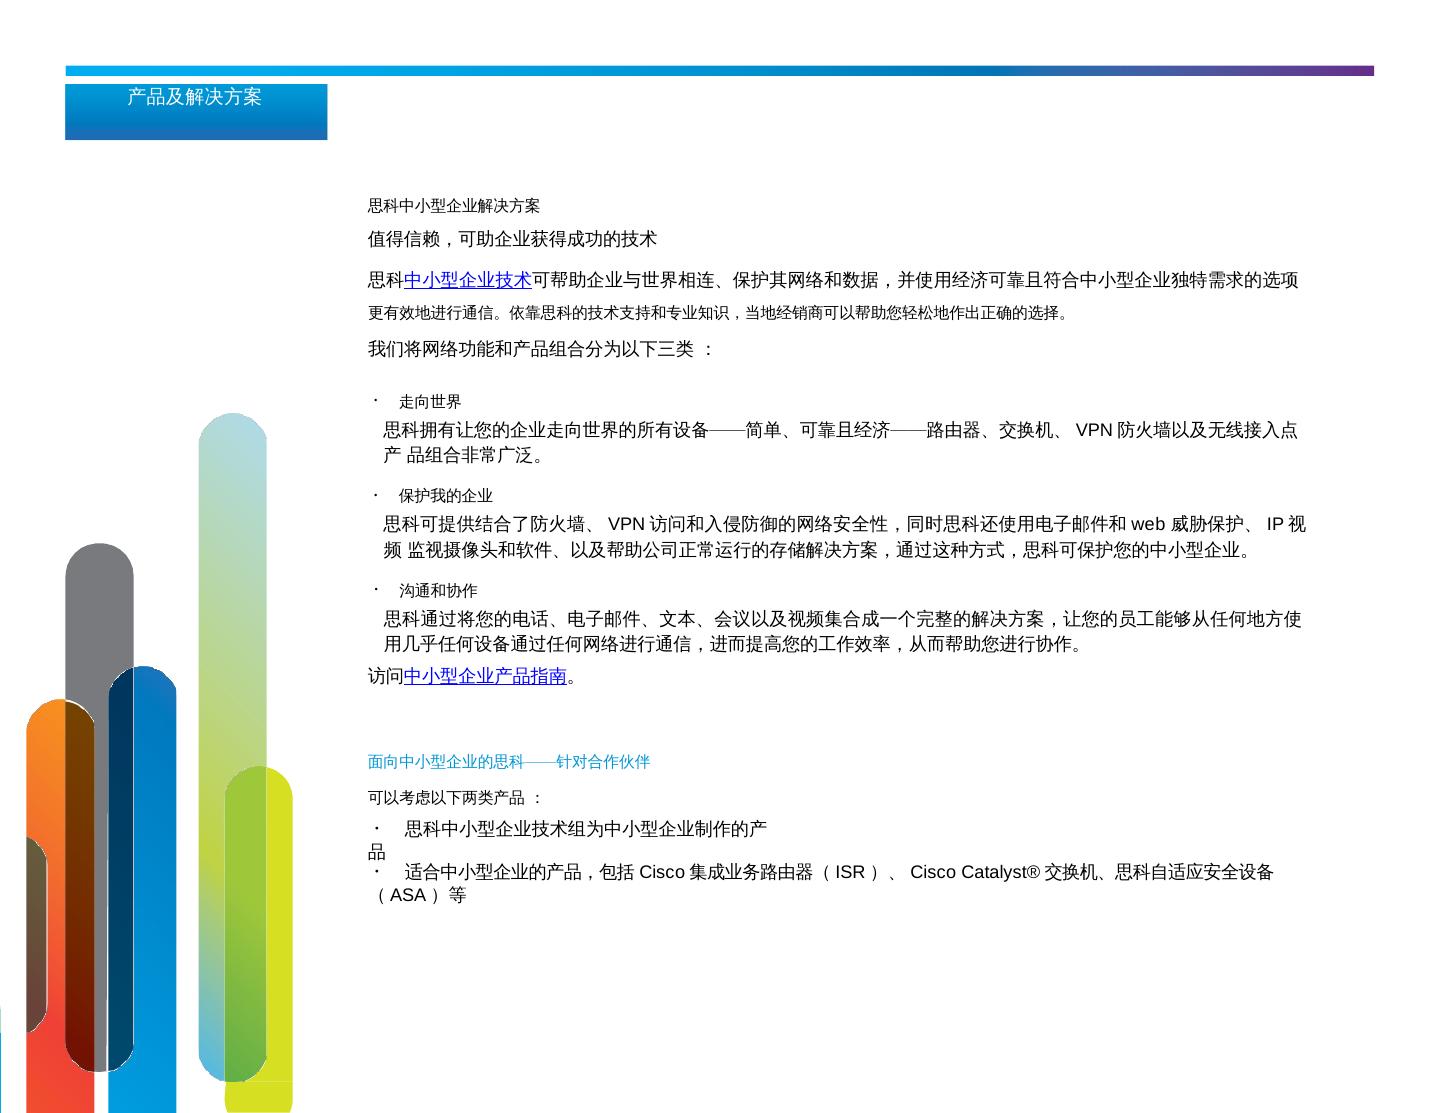Image resolution: width=1440 pixels, height=1113 pixels.
Task: Click the 走向世界 bullet heading
Action: point(430,402)
